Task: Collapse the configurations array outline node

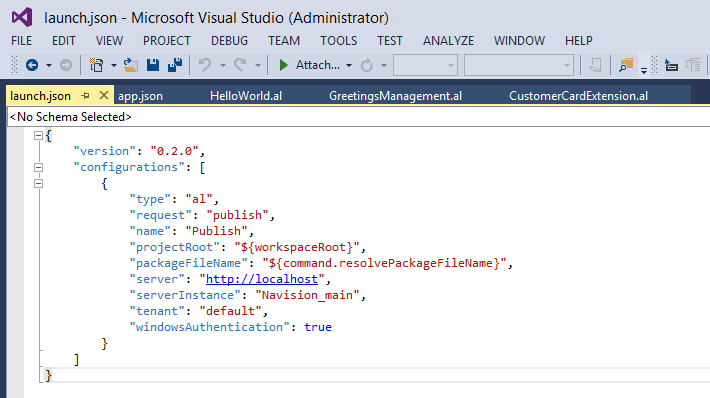Action: coord(38,168)
